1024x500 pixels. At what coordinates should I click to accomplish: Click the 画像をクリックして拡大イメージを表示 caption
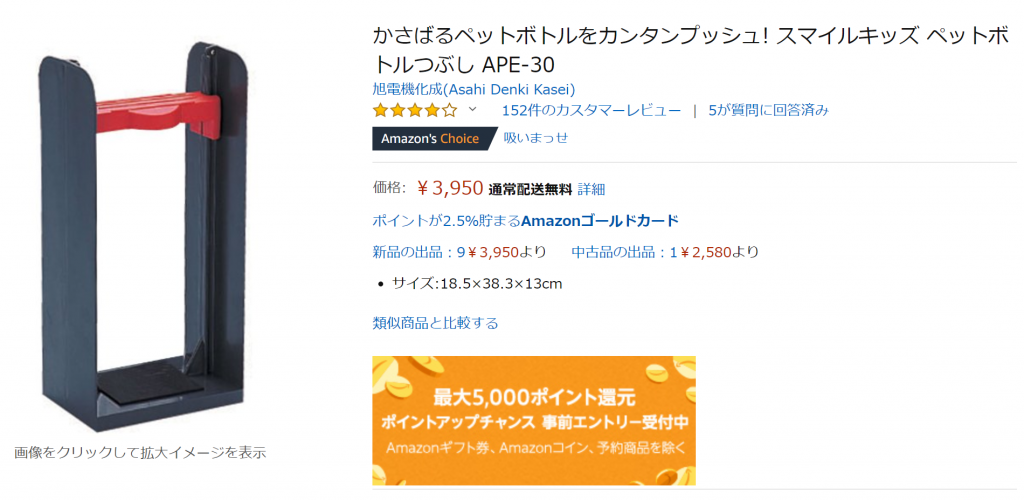point(140,452)
